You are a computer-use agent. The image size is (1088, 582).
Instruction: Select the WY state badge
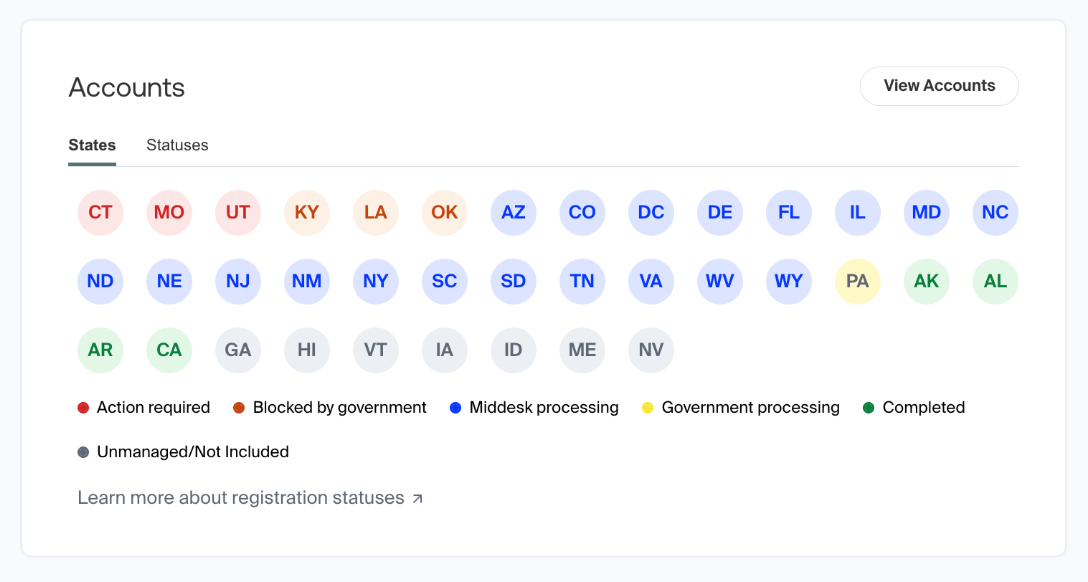coord(789,281)
